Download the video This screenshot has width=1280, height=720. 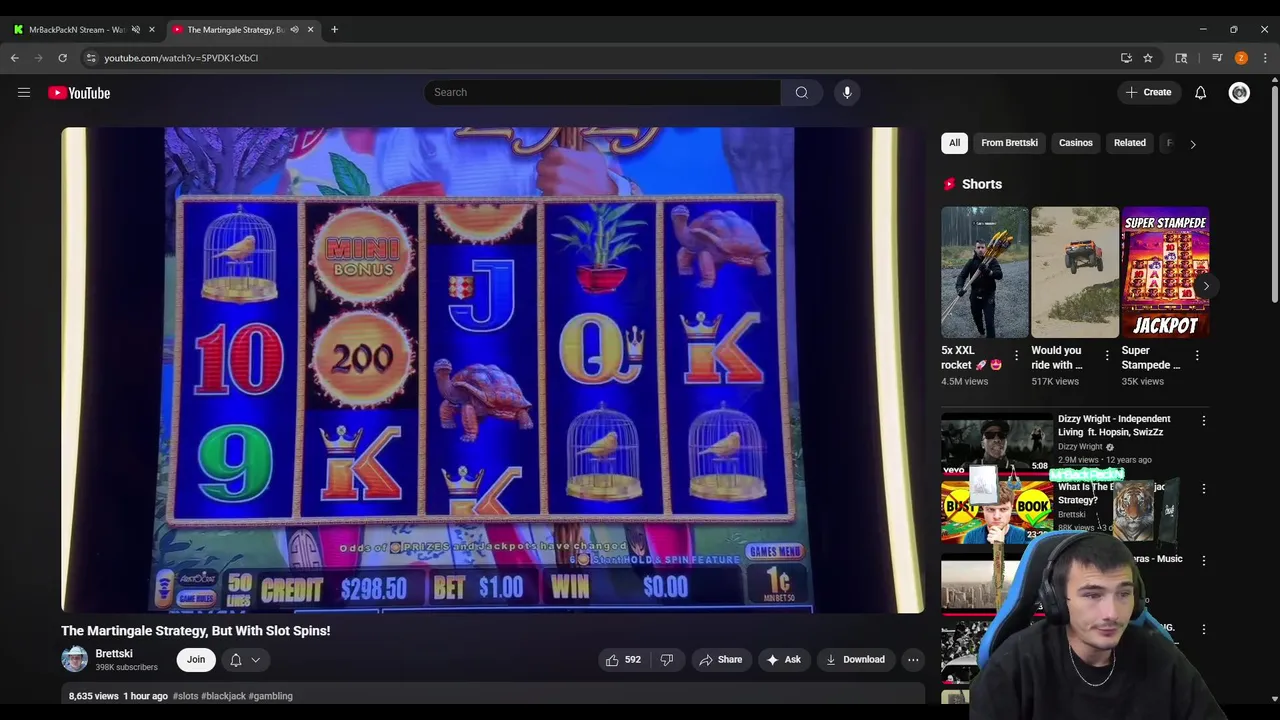[855, 660]
